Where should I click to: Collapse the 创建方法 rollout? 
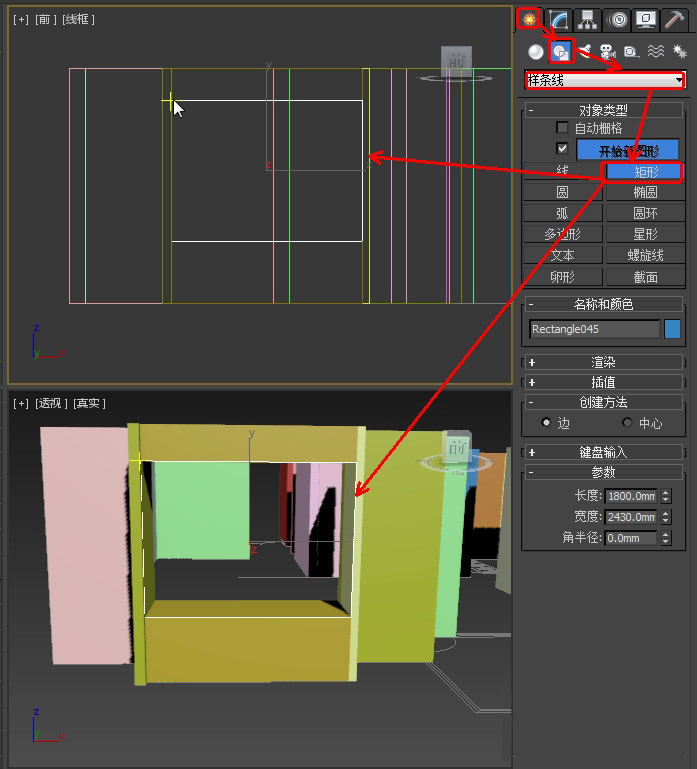(603, 403)
